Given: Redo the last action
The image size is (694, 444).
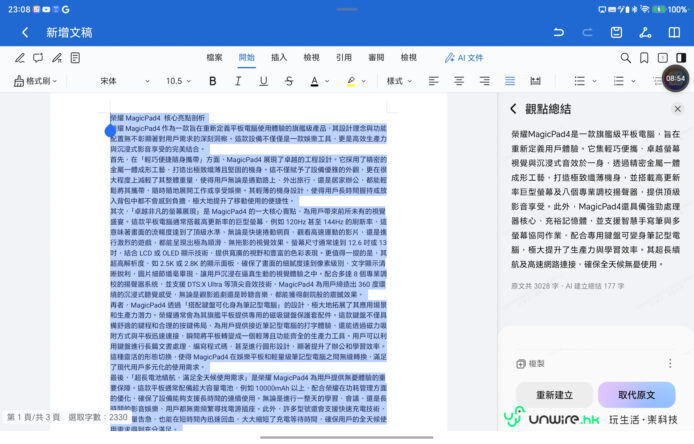Looking at the screenshot, I should pyautogui.click(x=587, y=32).
